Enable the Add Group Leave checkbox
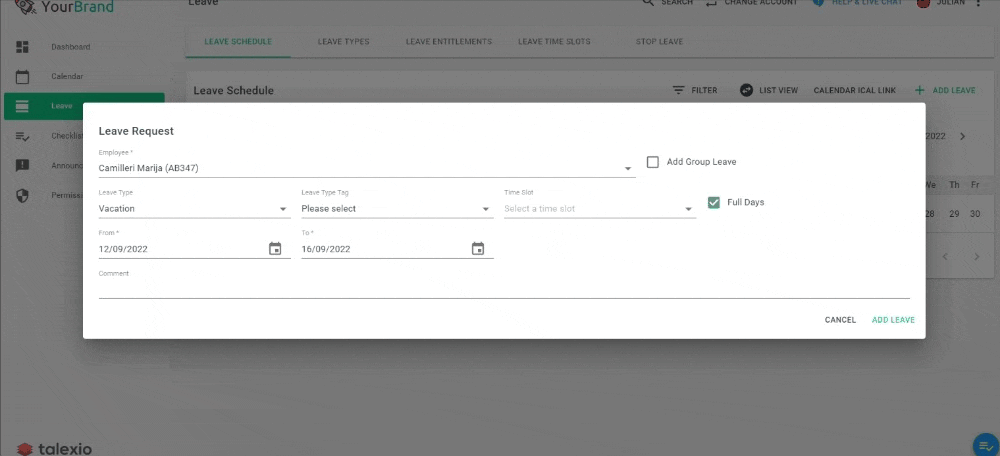The height and width of the screenshot is (456, 1000). 652,162
